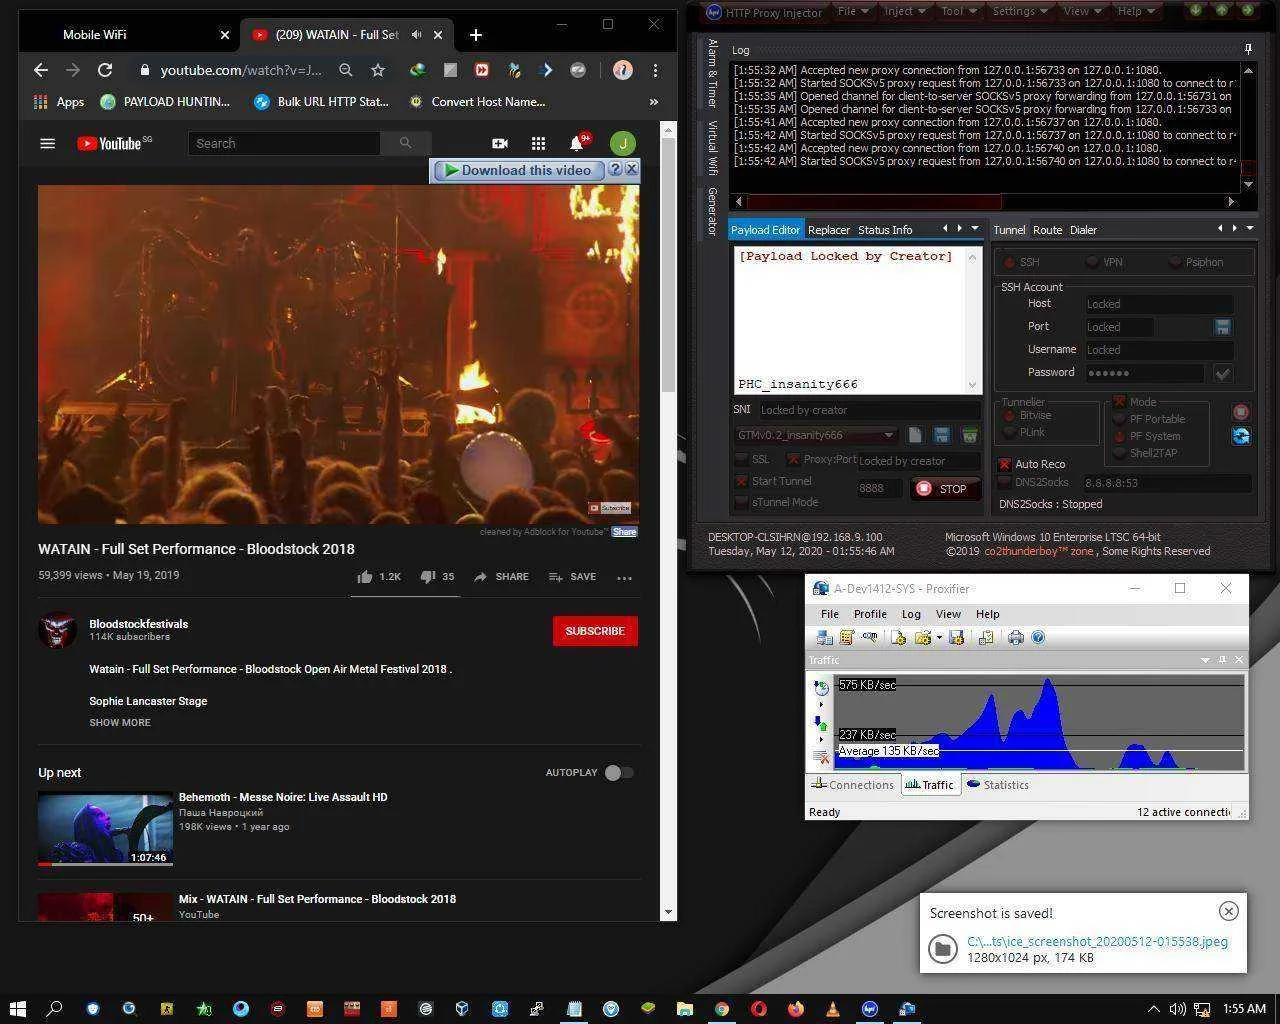Open dropdown arrow beside Proxifier's open-profile icon
The image size is (1280, 1024).
[938, 637]
